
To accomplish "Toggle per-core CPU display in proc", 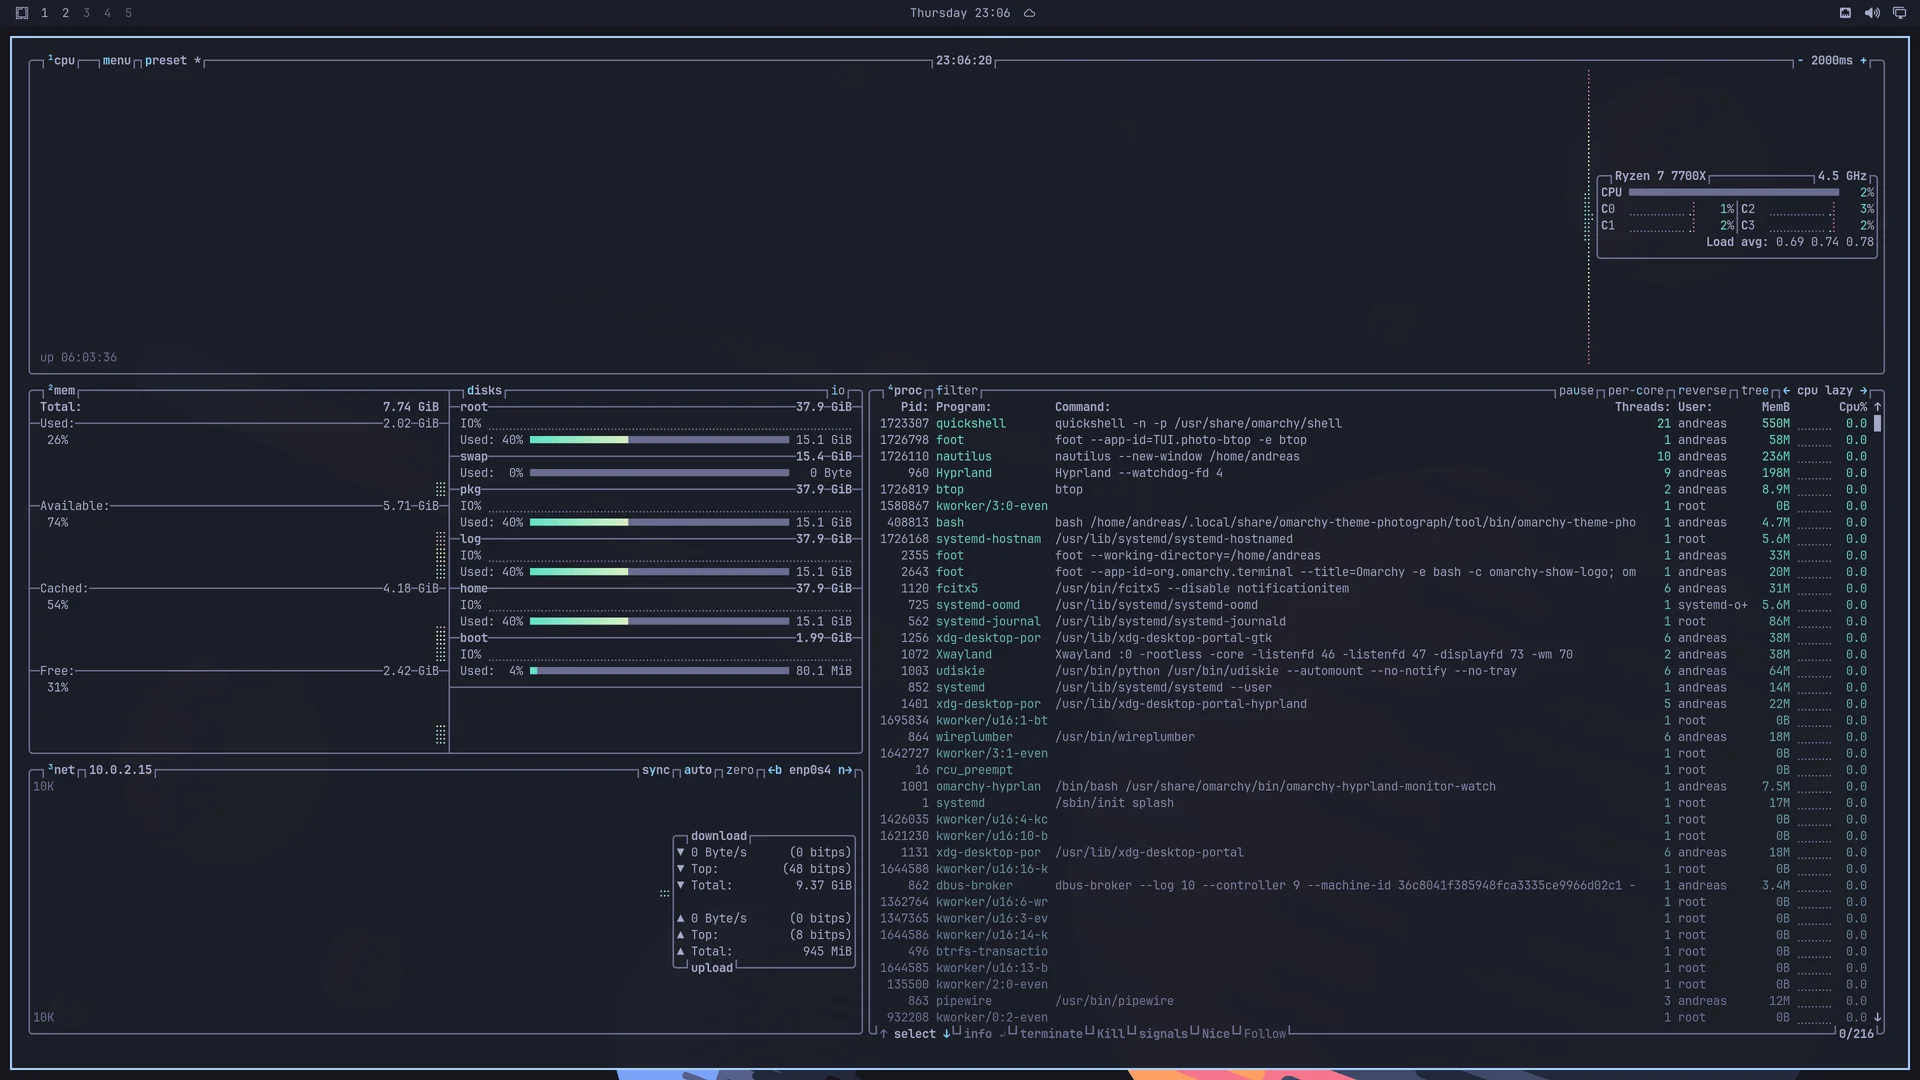I will (x=1636, y=391).
